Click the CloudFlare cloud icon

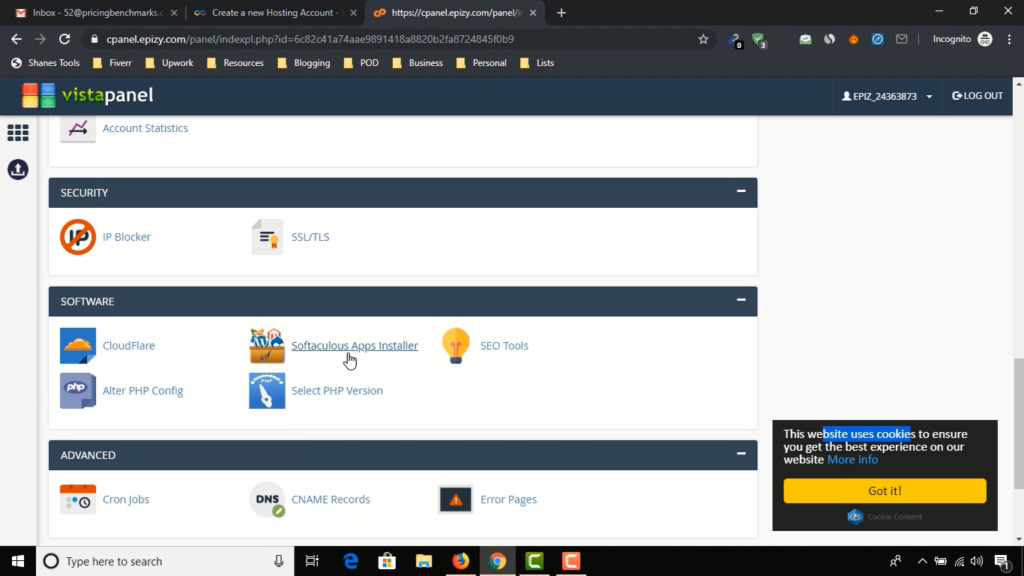pos(78,345)
